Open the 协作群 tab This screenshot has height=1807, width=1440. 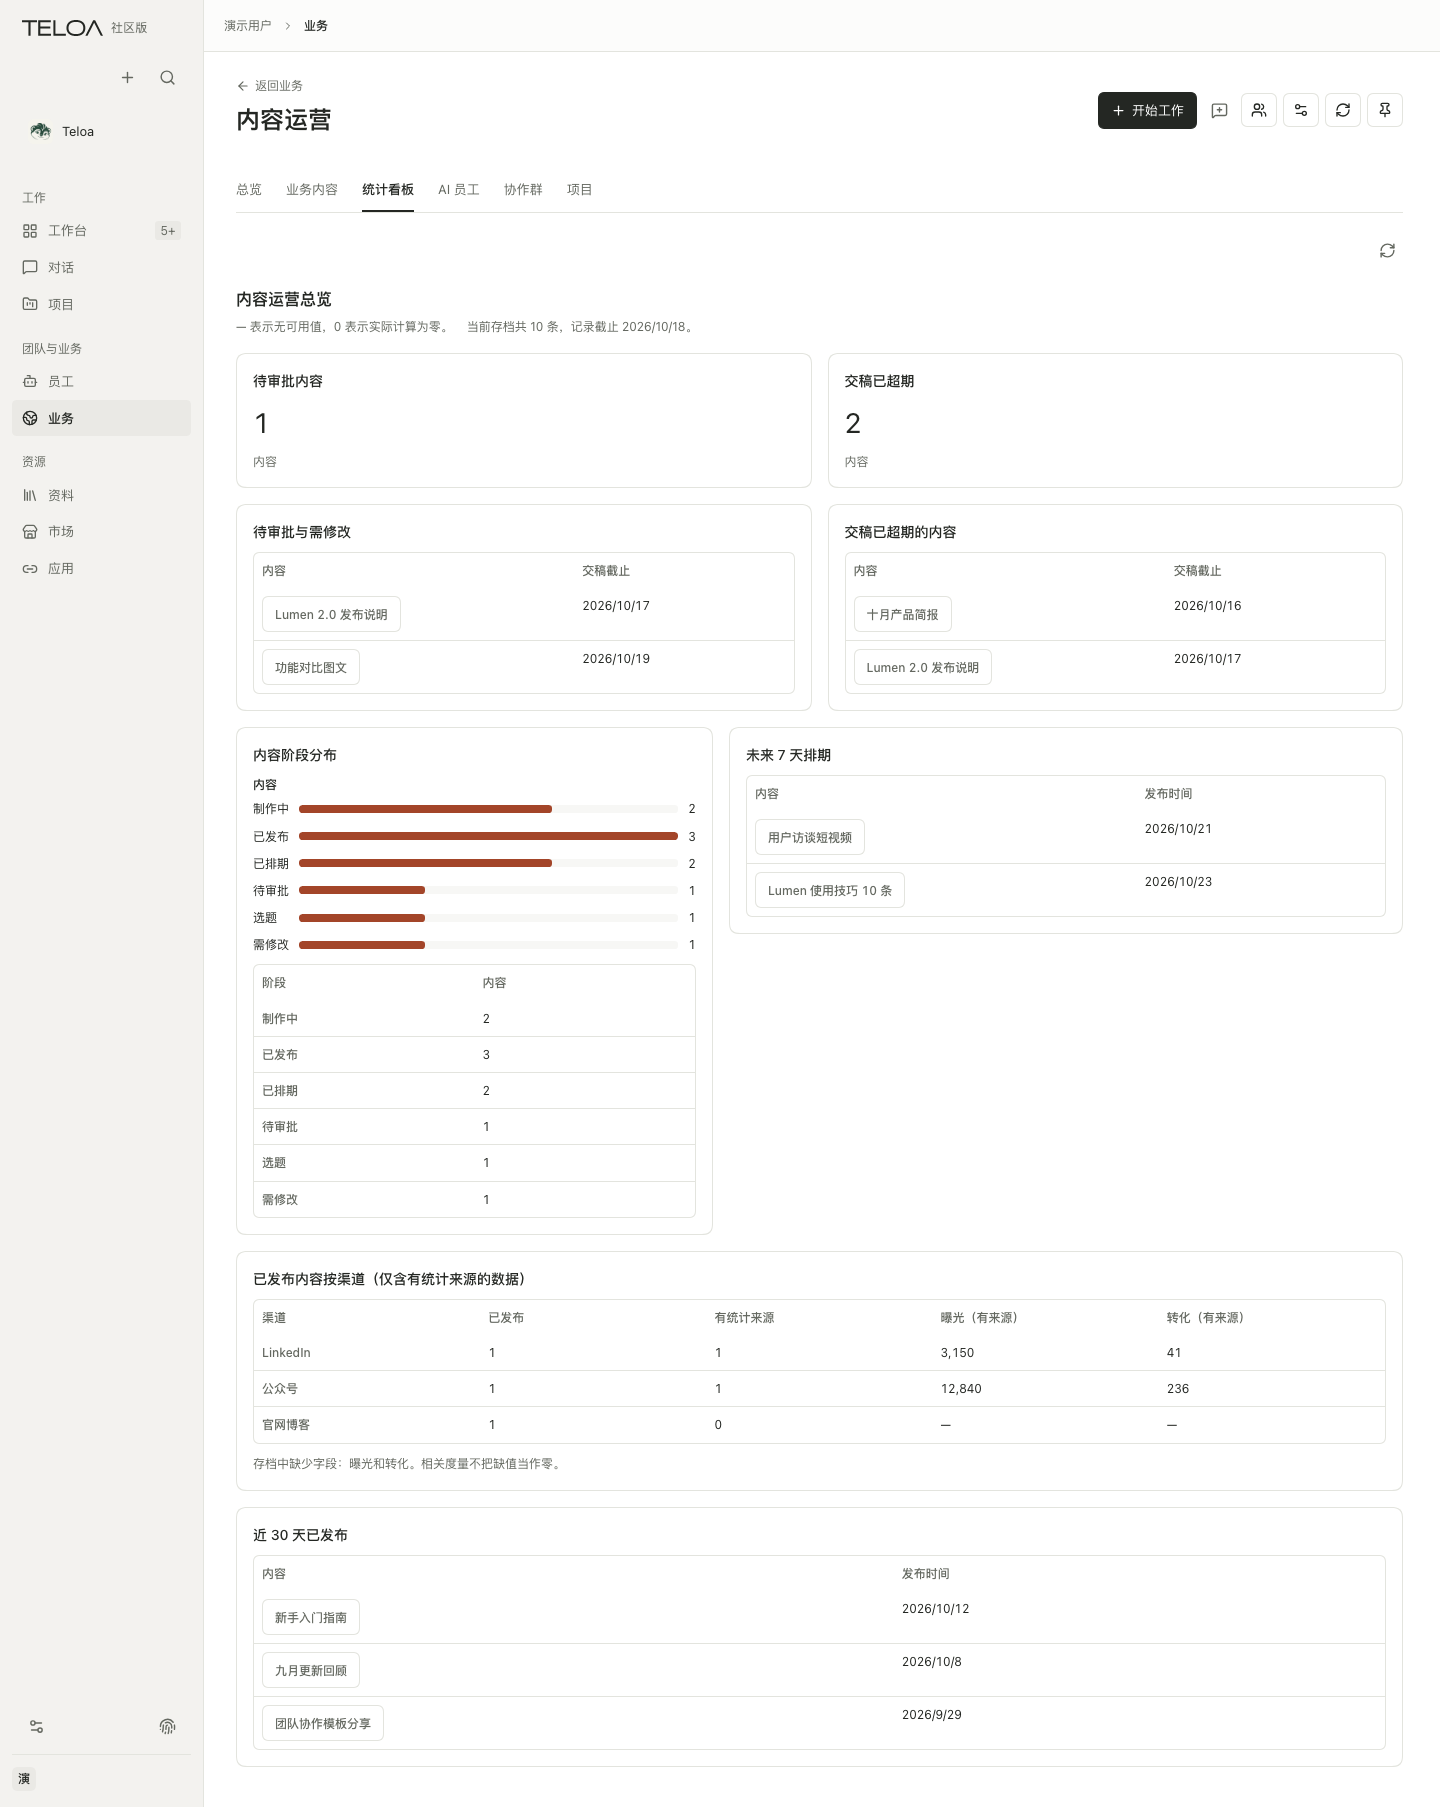point(523,190)
